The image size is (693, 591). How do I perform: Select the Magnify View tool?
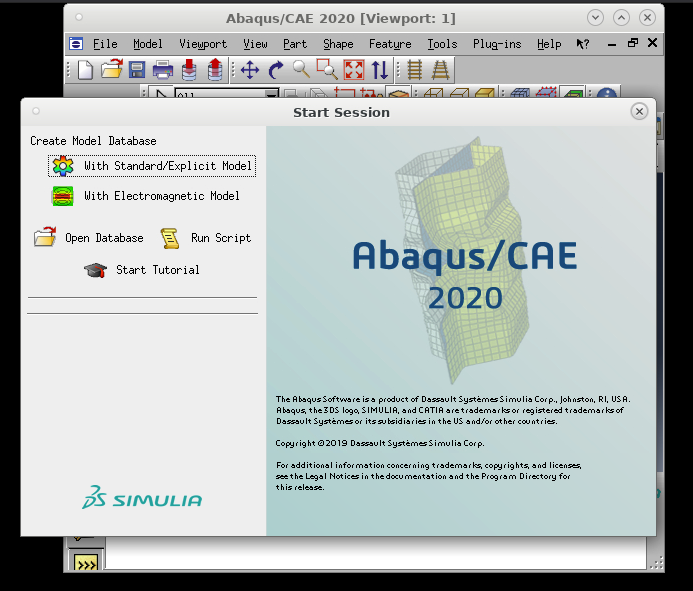301,69
